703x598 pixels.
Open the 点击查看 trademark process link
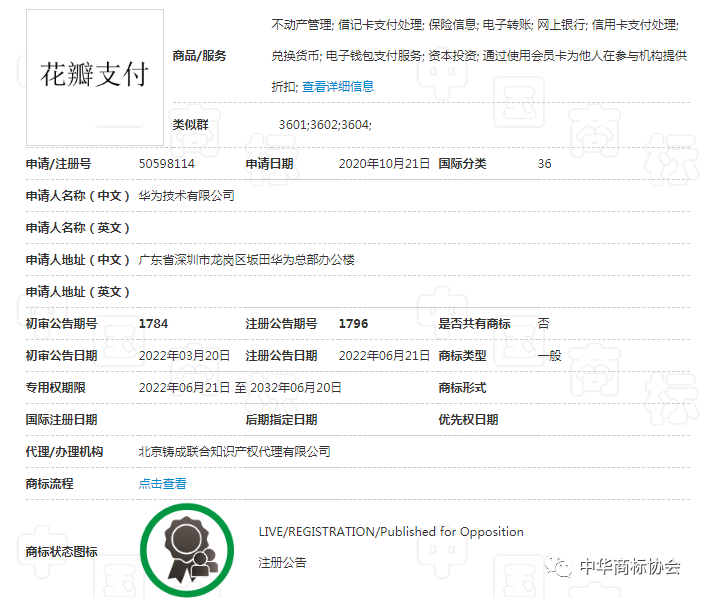(162, 483)
